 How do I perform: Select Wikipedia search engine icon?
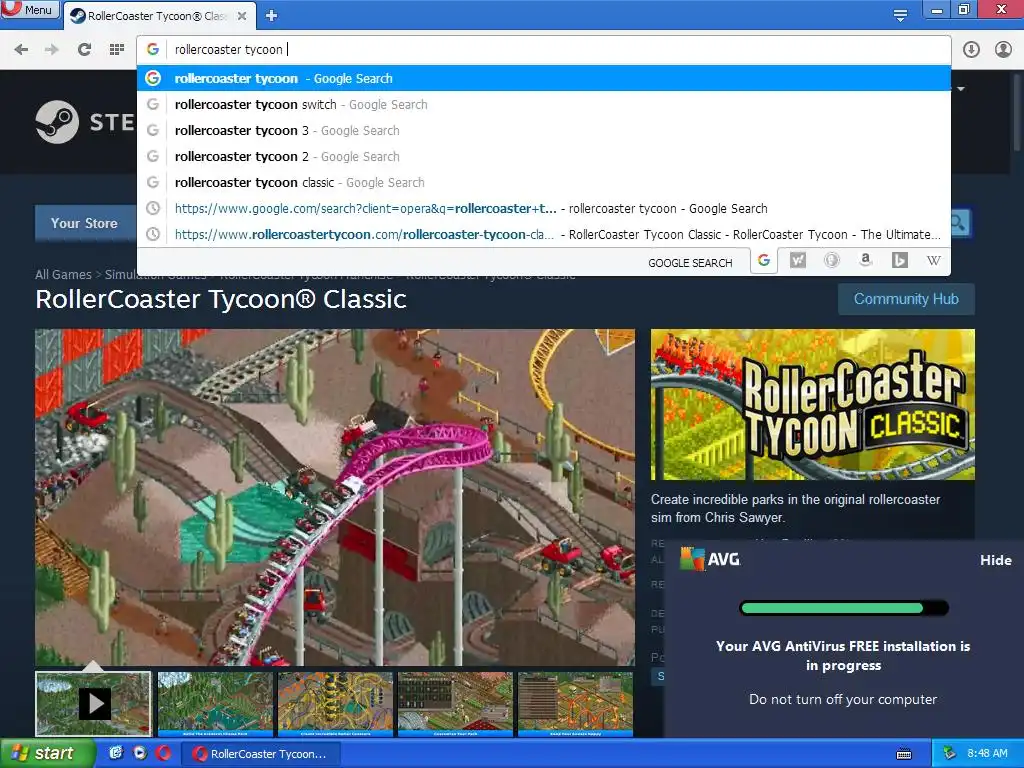934,261
